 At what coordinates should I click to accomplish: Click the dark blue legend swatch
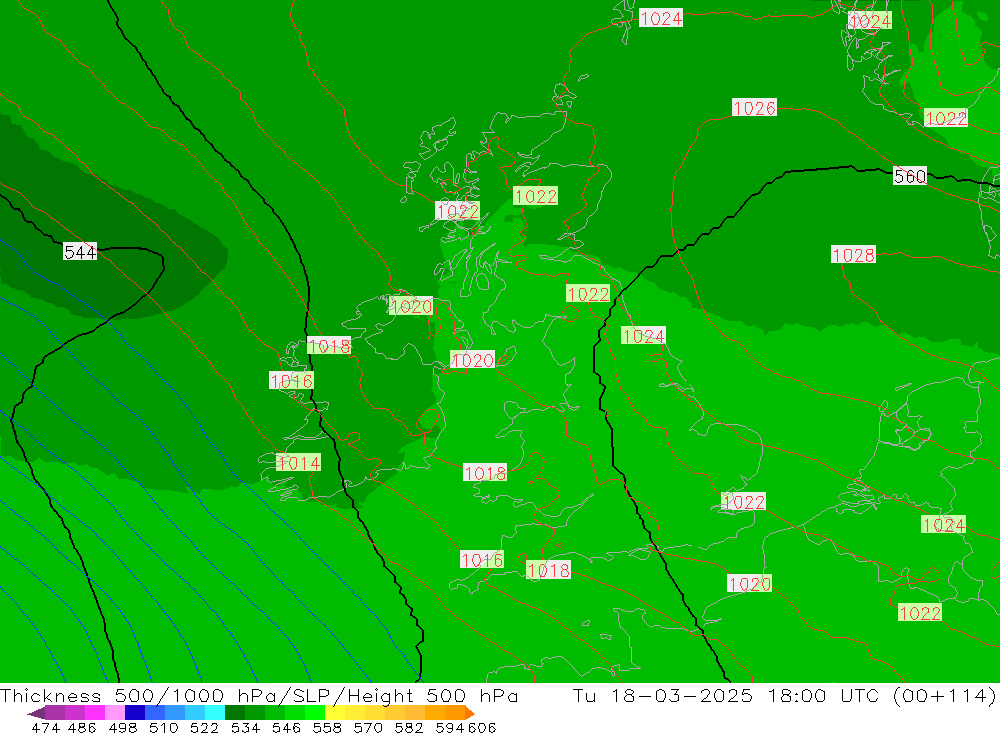point(135,713)
